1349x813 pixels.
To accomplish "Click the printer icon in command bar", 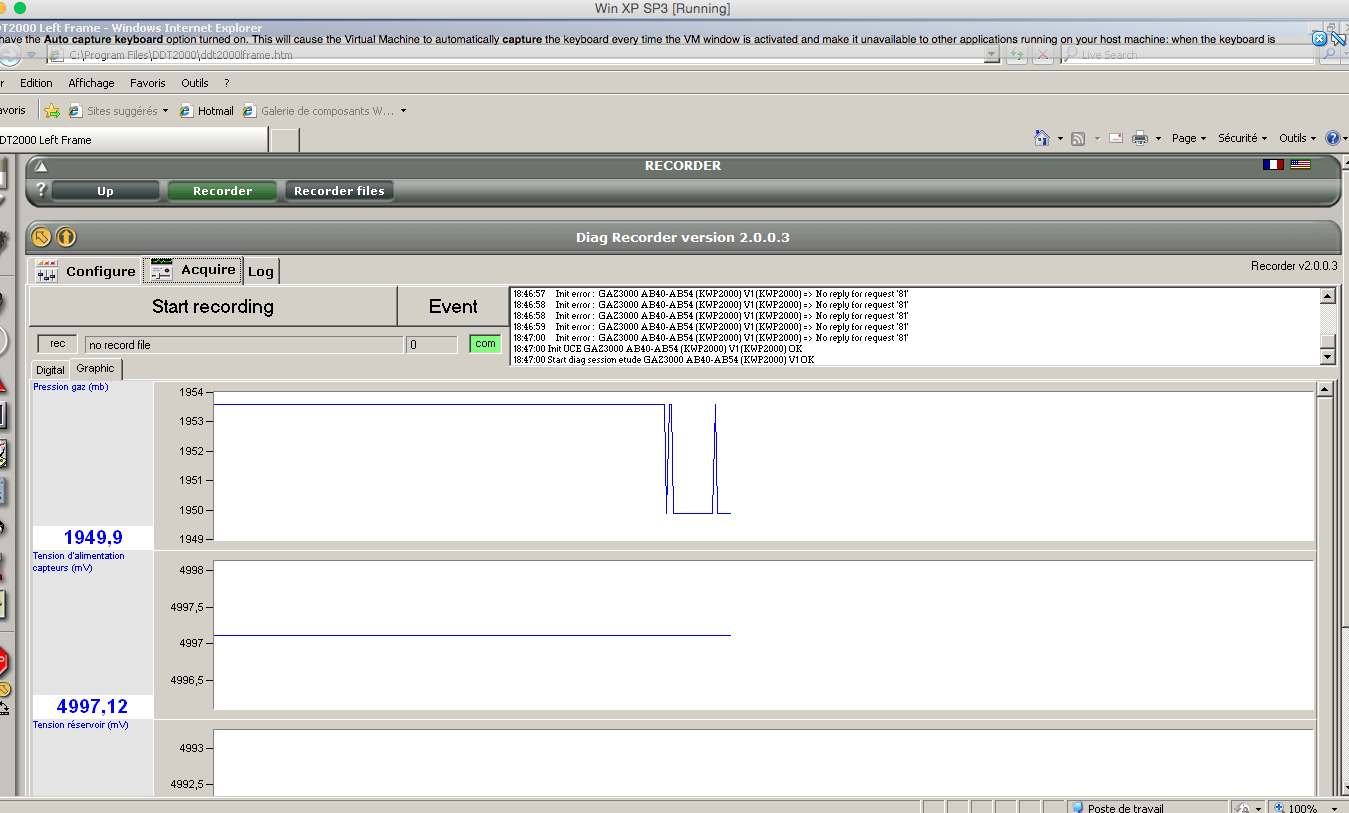I will (x=1139, y=138).
